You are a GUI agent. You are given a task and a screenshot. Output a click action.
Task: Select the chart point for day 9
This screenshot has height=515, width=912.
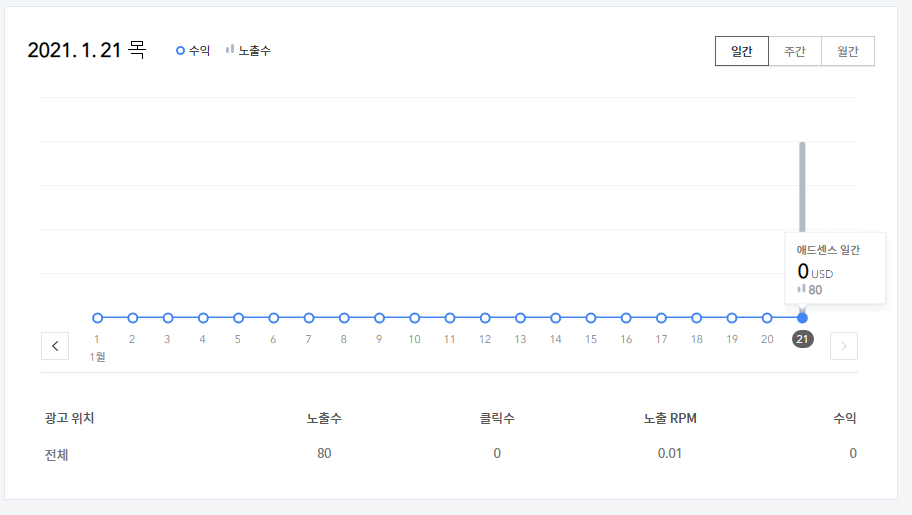(x=379, y=318)
